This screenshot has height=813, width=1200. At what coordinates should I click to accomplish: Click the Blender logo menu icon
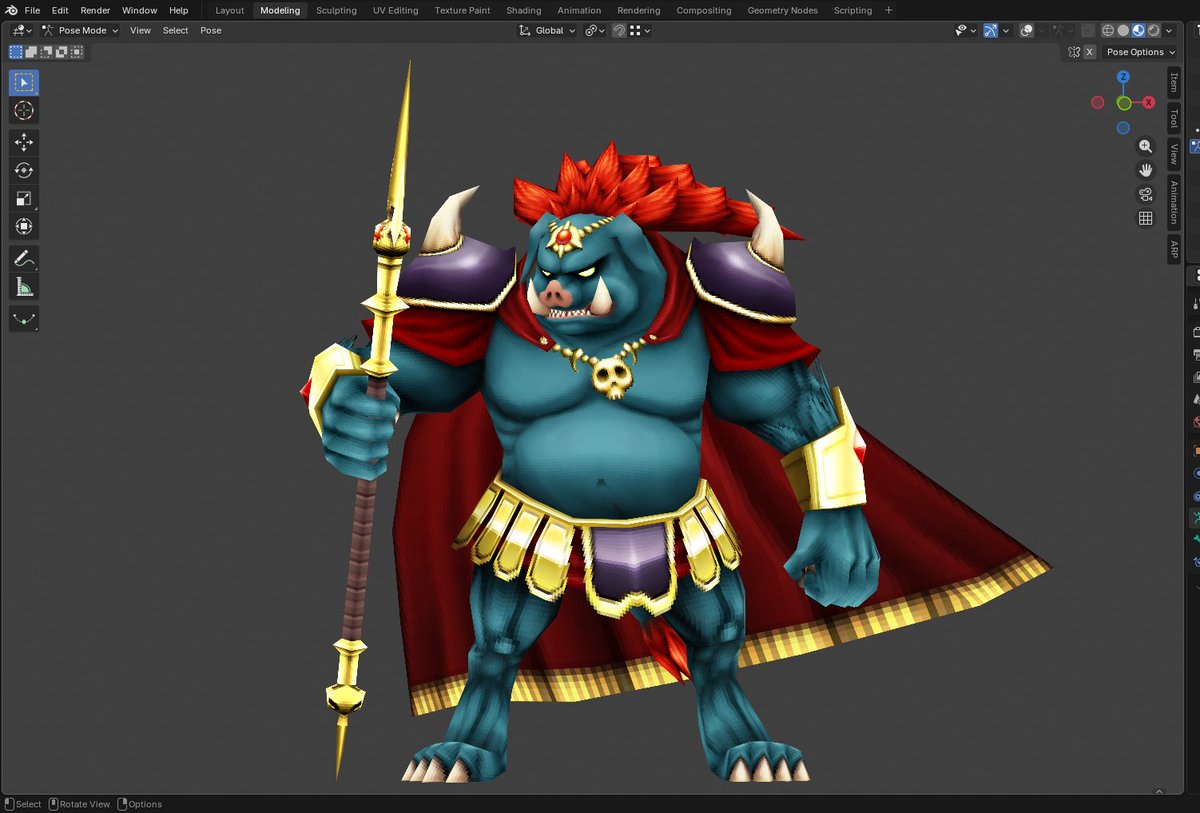[x=11, y=10]
